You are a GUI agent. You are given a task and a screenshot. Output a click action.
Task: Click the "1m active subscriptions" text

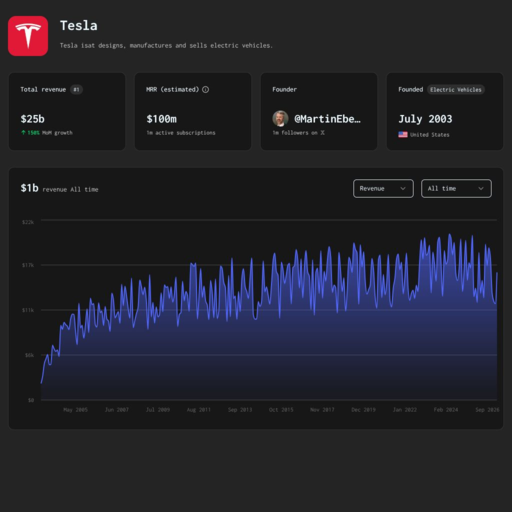(181, 133)
